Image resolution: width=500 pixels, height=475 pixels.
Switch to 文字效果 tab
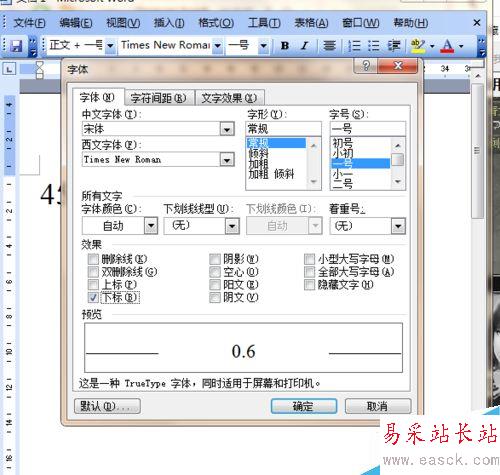(x=229, y=98)
